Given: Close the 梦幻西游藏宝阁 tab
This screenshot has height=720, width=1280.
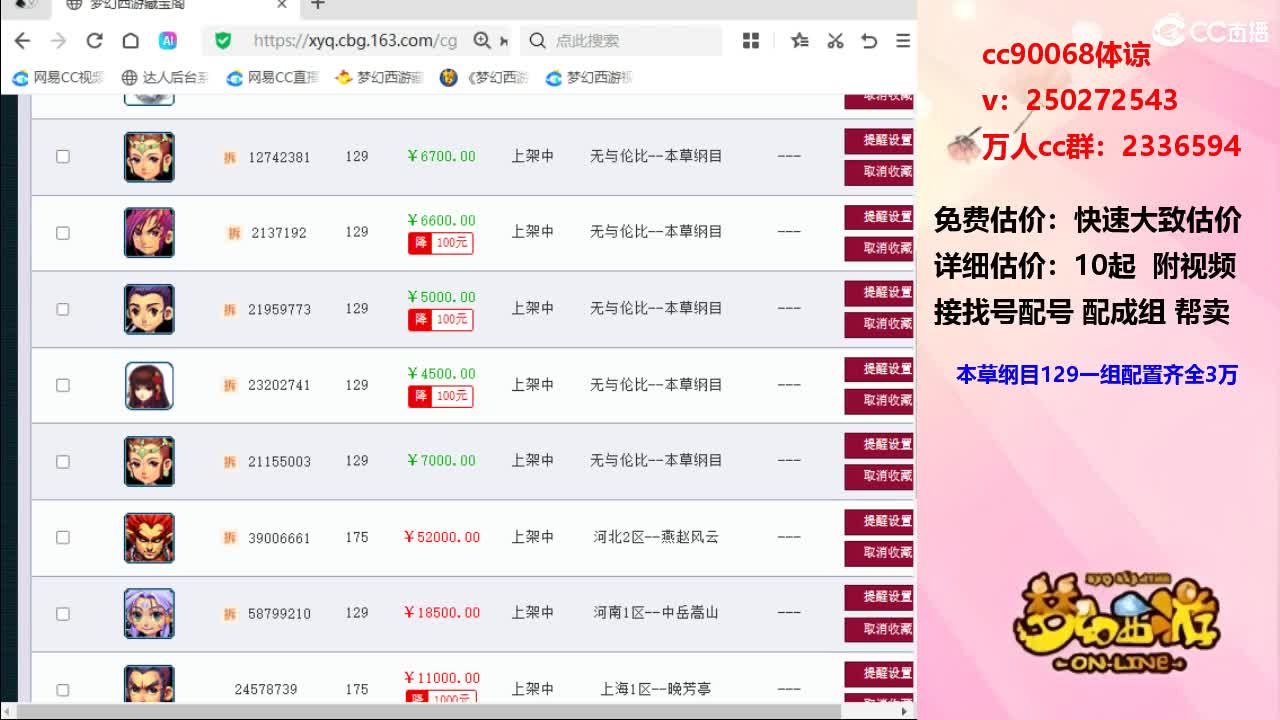Looking at the screenshot, I should pyautogui.click(x=282, y=5).
